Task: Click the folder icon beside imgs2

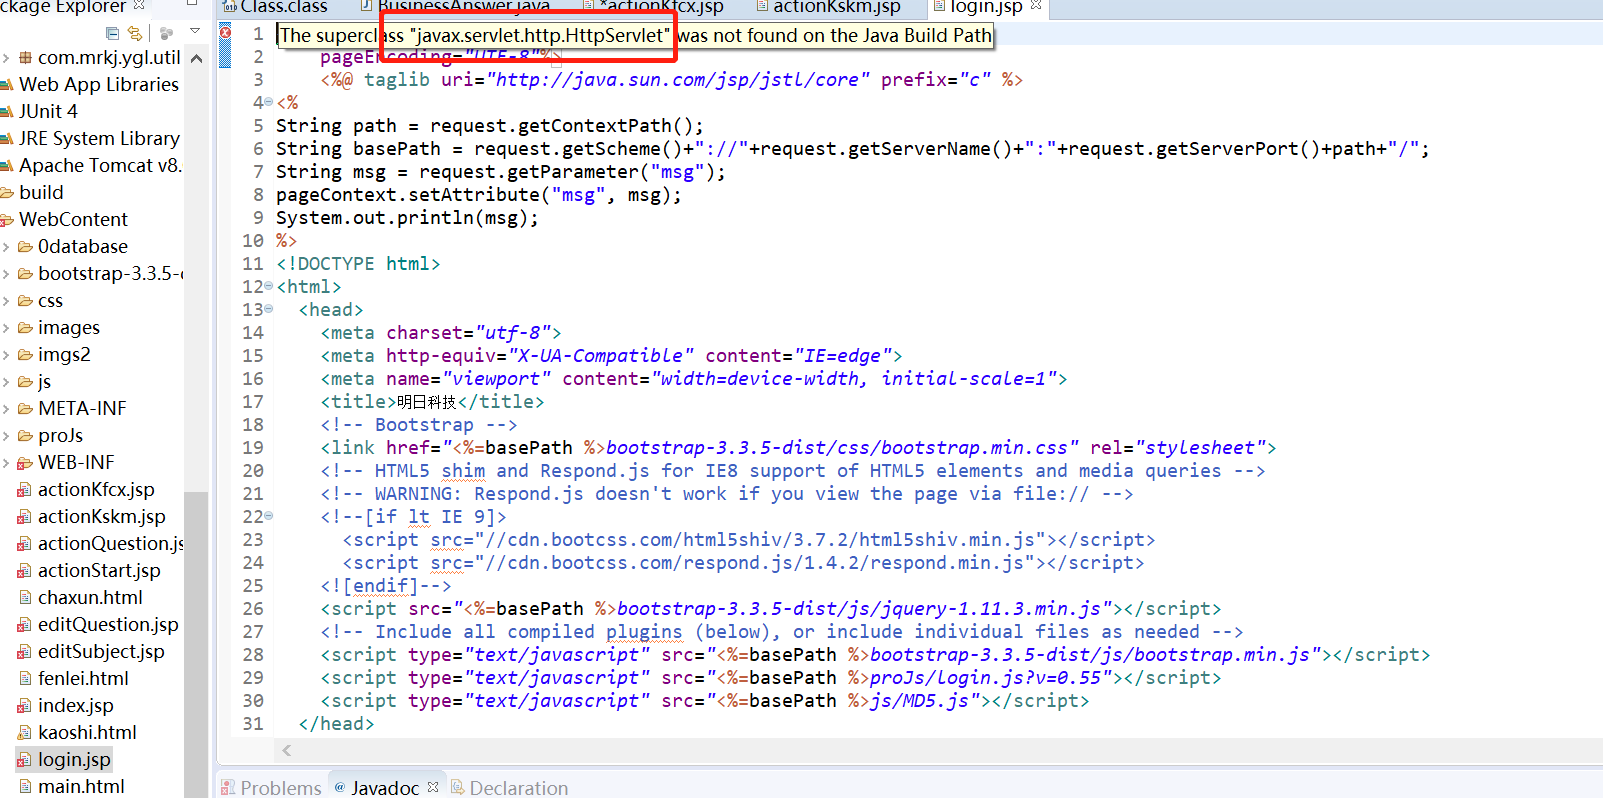Action: (26, 354)
